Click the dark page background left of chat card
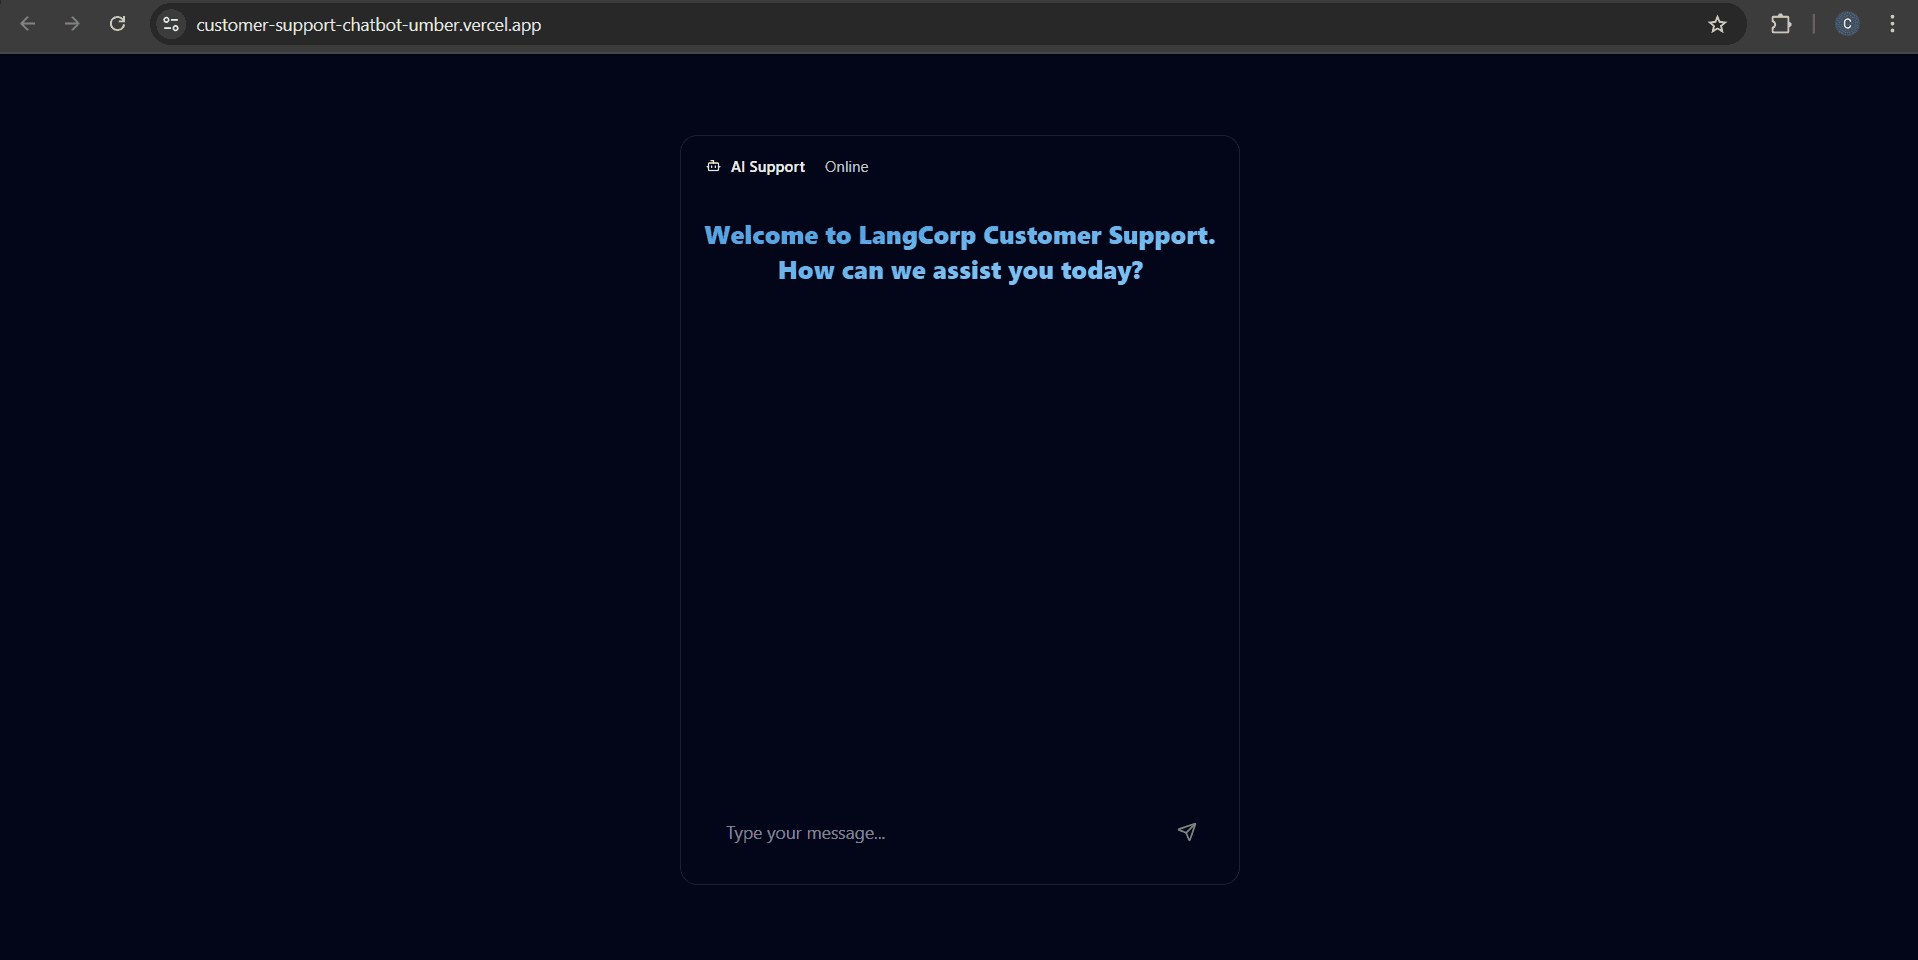 (340, 500)
